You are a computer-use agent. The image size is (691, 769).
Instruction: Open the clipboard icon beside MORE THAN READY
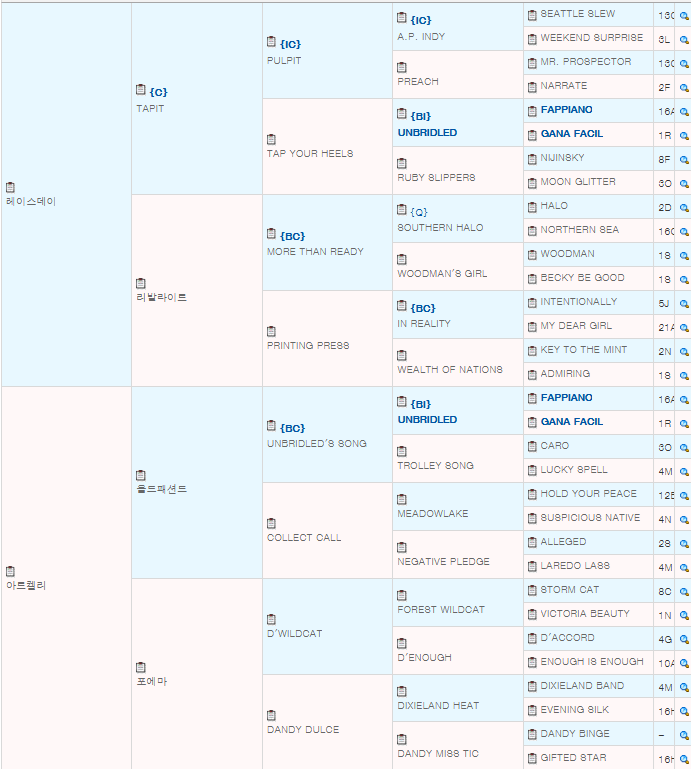click(x=271, y=233)
